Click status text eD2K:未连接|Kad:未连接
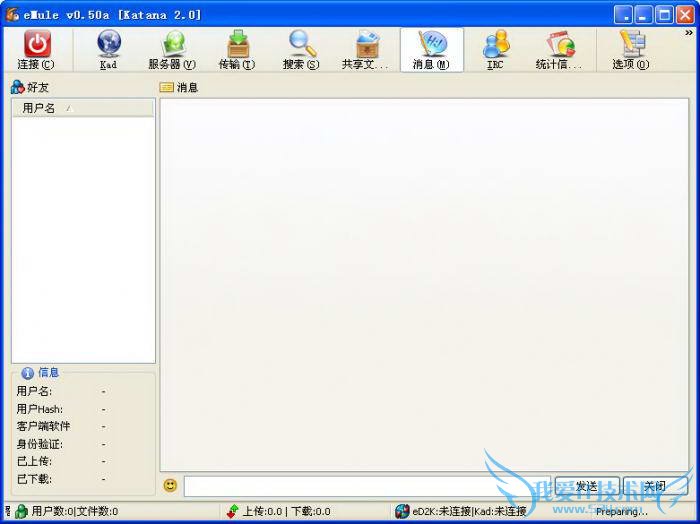 [469, 512]
